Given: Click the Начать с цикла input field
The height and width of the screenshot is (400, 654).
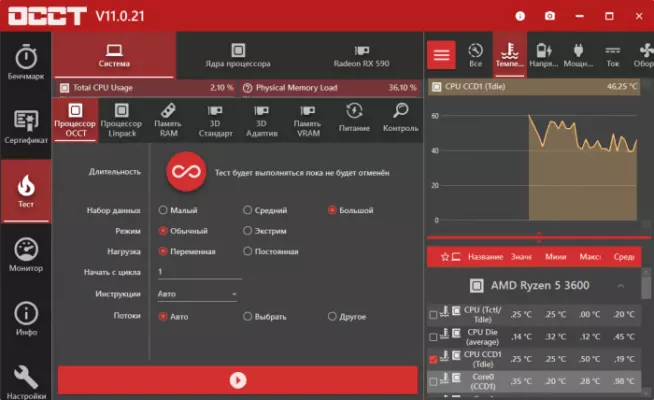Looking at the screenshot, I should [198, 272].
